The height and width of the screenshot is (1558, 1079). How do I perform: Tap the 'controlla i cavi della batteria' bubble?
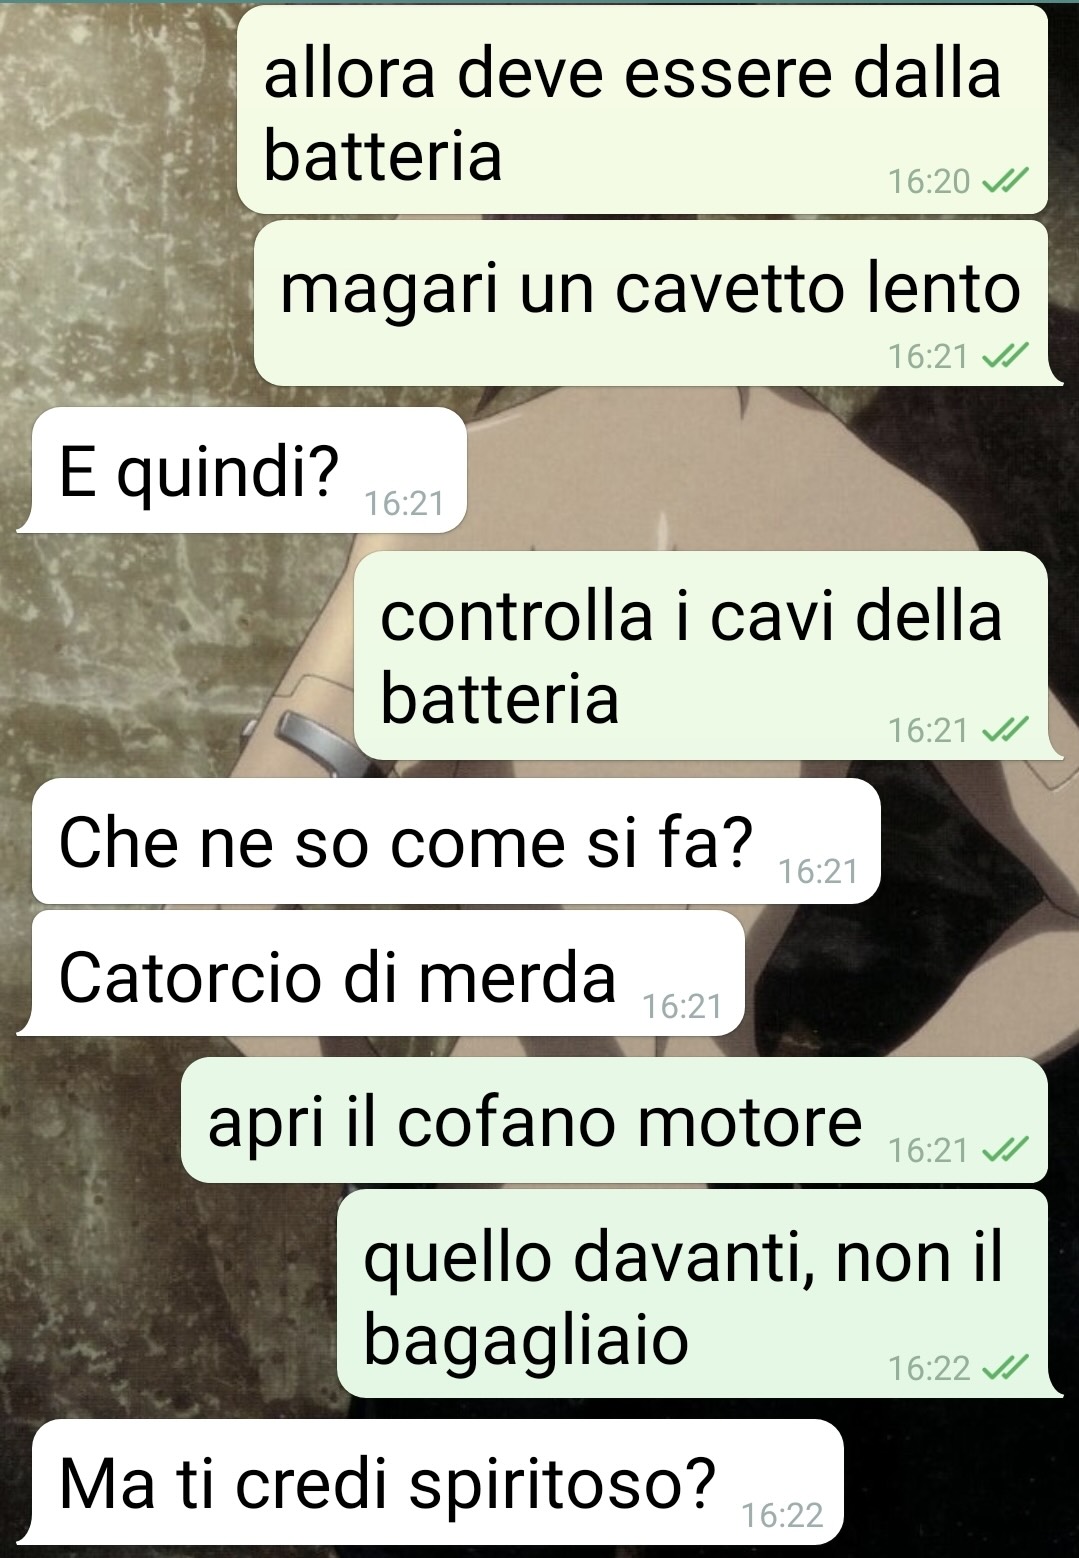(706, 656)
